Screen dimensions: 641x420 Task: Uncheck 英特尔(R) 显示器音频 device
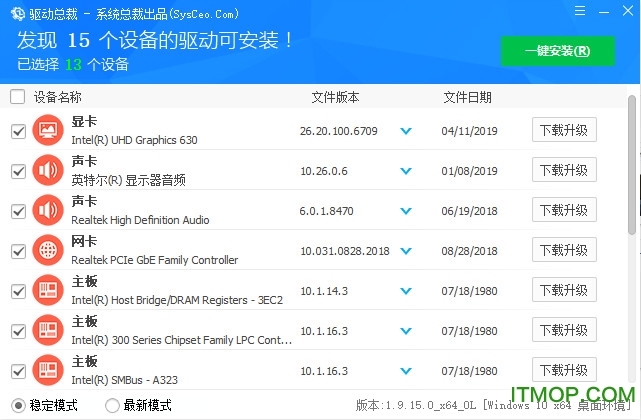(18, 171)
